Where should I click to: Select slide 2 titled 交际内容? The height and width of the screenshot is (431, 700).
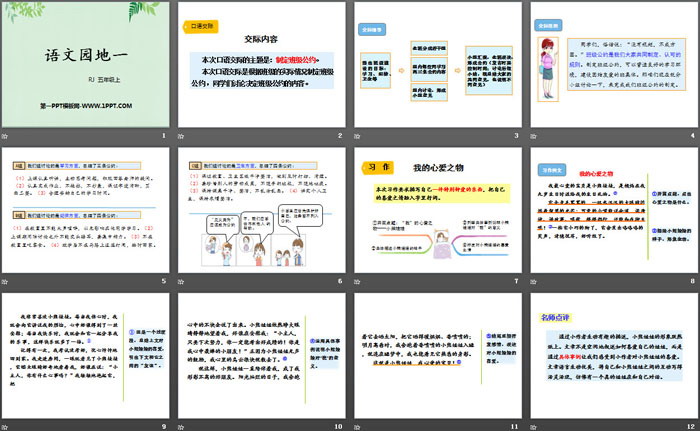coord(262,64)
